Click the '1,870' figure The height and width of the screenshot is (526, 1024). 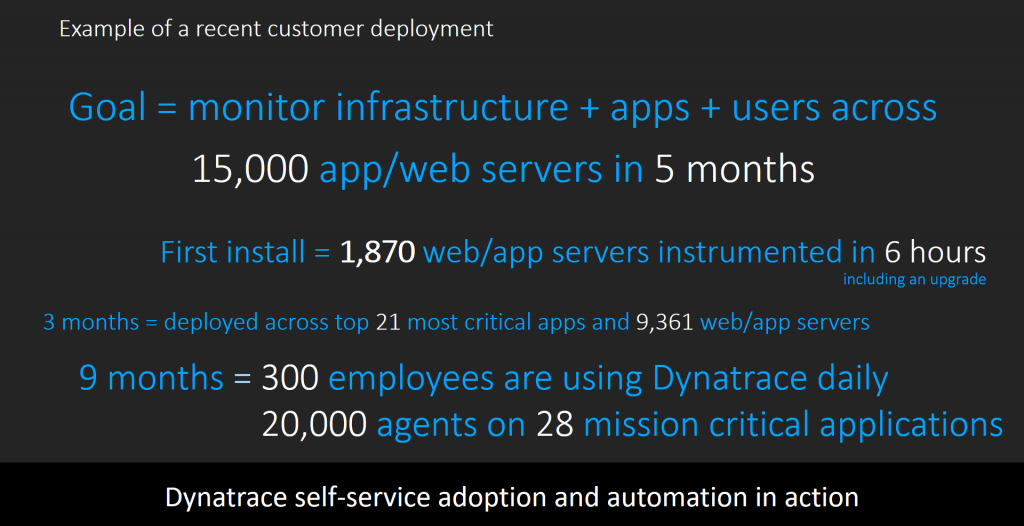point(377,253)
